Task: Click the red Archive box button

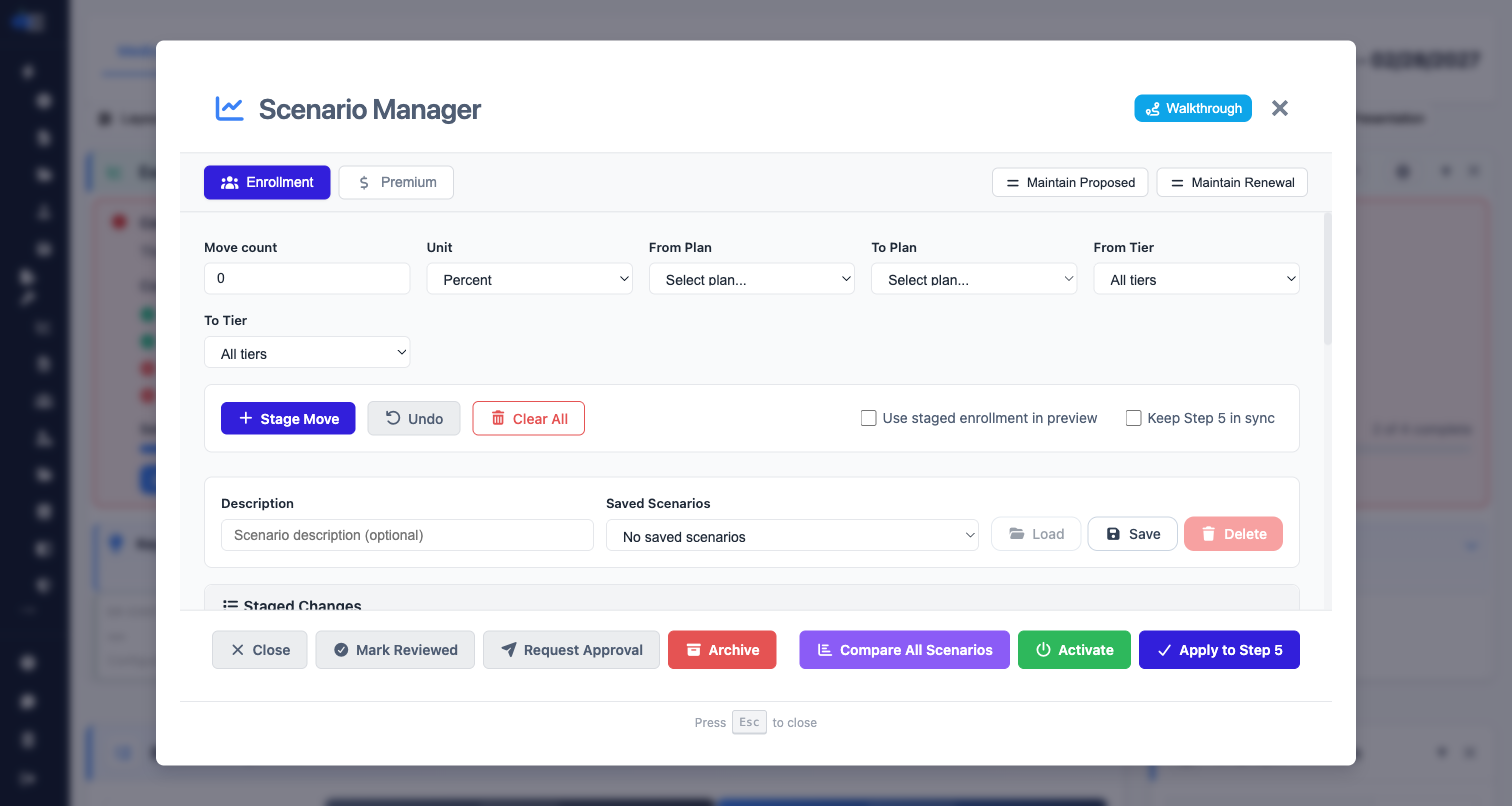Action: [722, 650]
